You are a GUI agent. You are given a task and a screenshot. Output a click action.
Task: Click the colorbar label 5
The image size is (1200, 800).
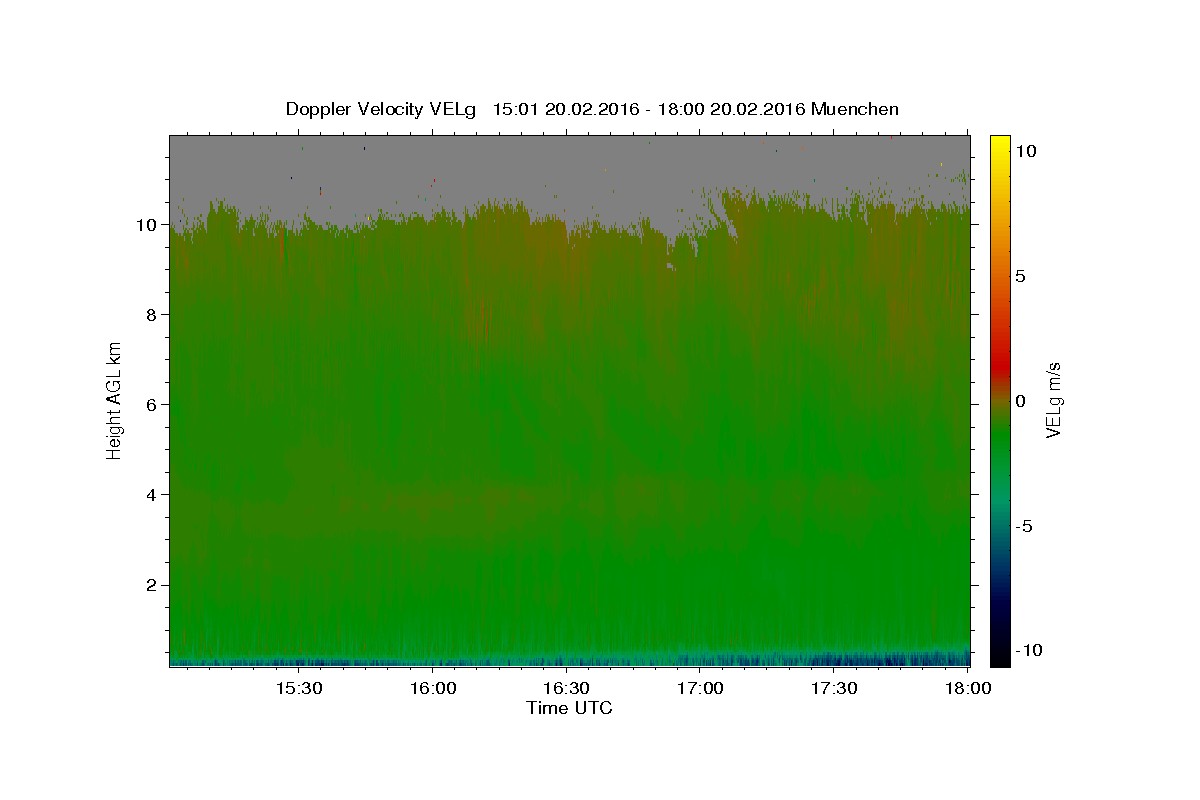coord(1021,276)
